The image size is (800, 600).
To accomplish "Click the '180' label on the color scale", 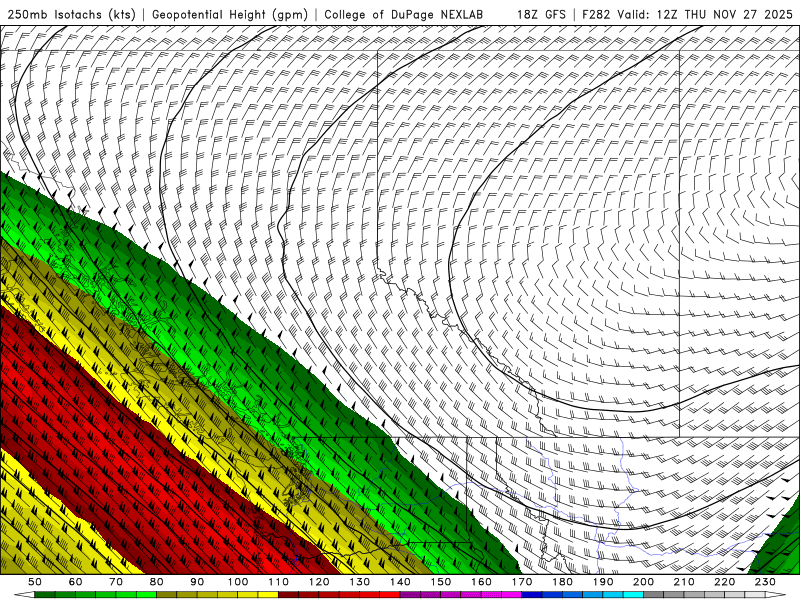I will click(562, 582).
